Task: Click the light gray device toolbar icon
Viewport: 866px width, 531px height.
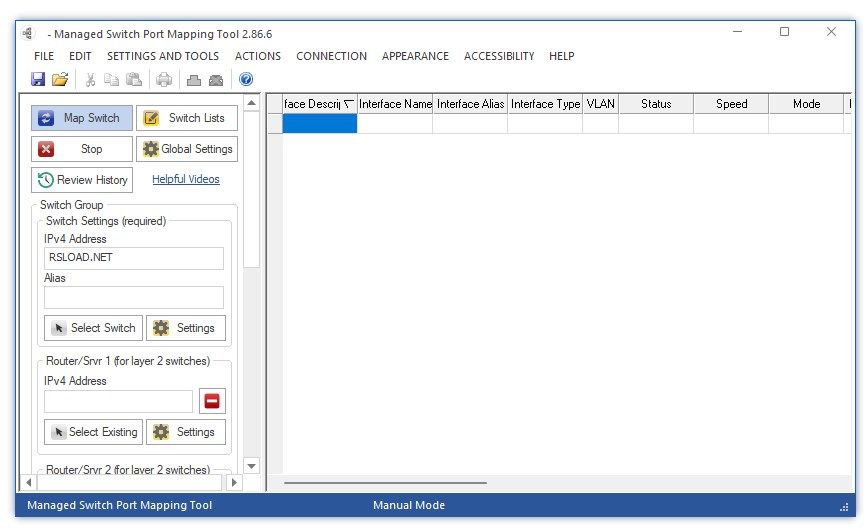Action: click(194, 81)
